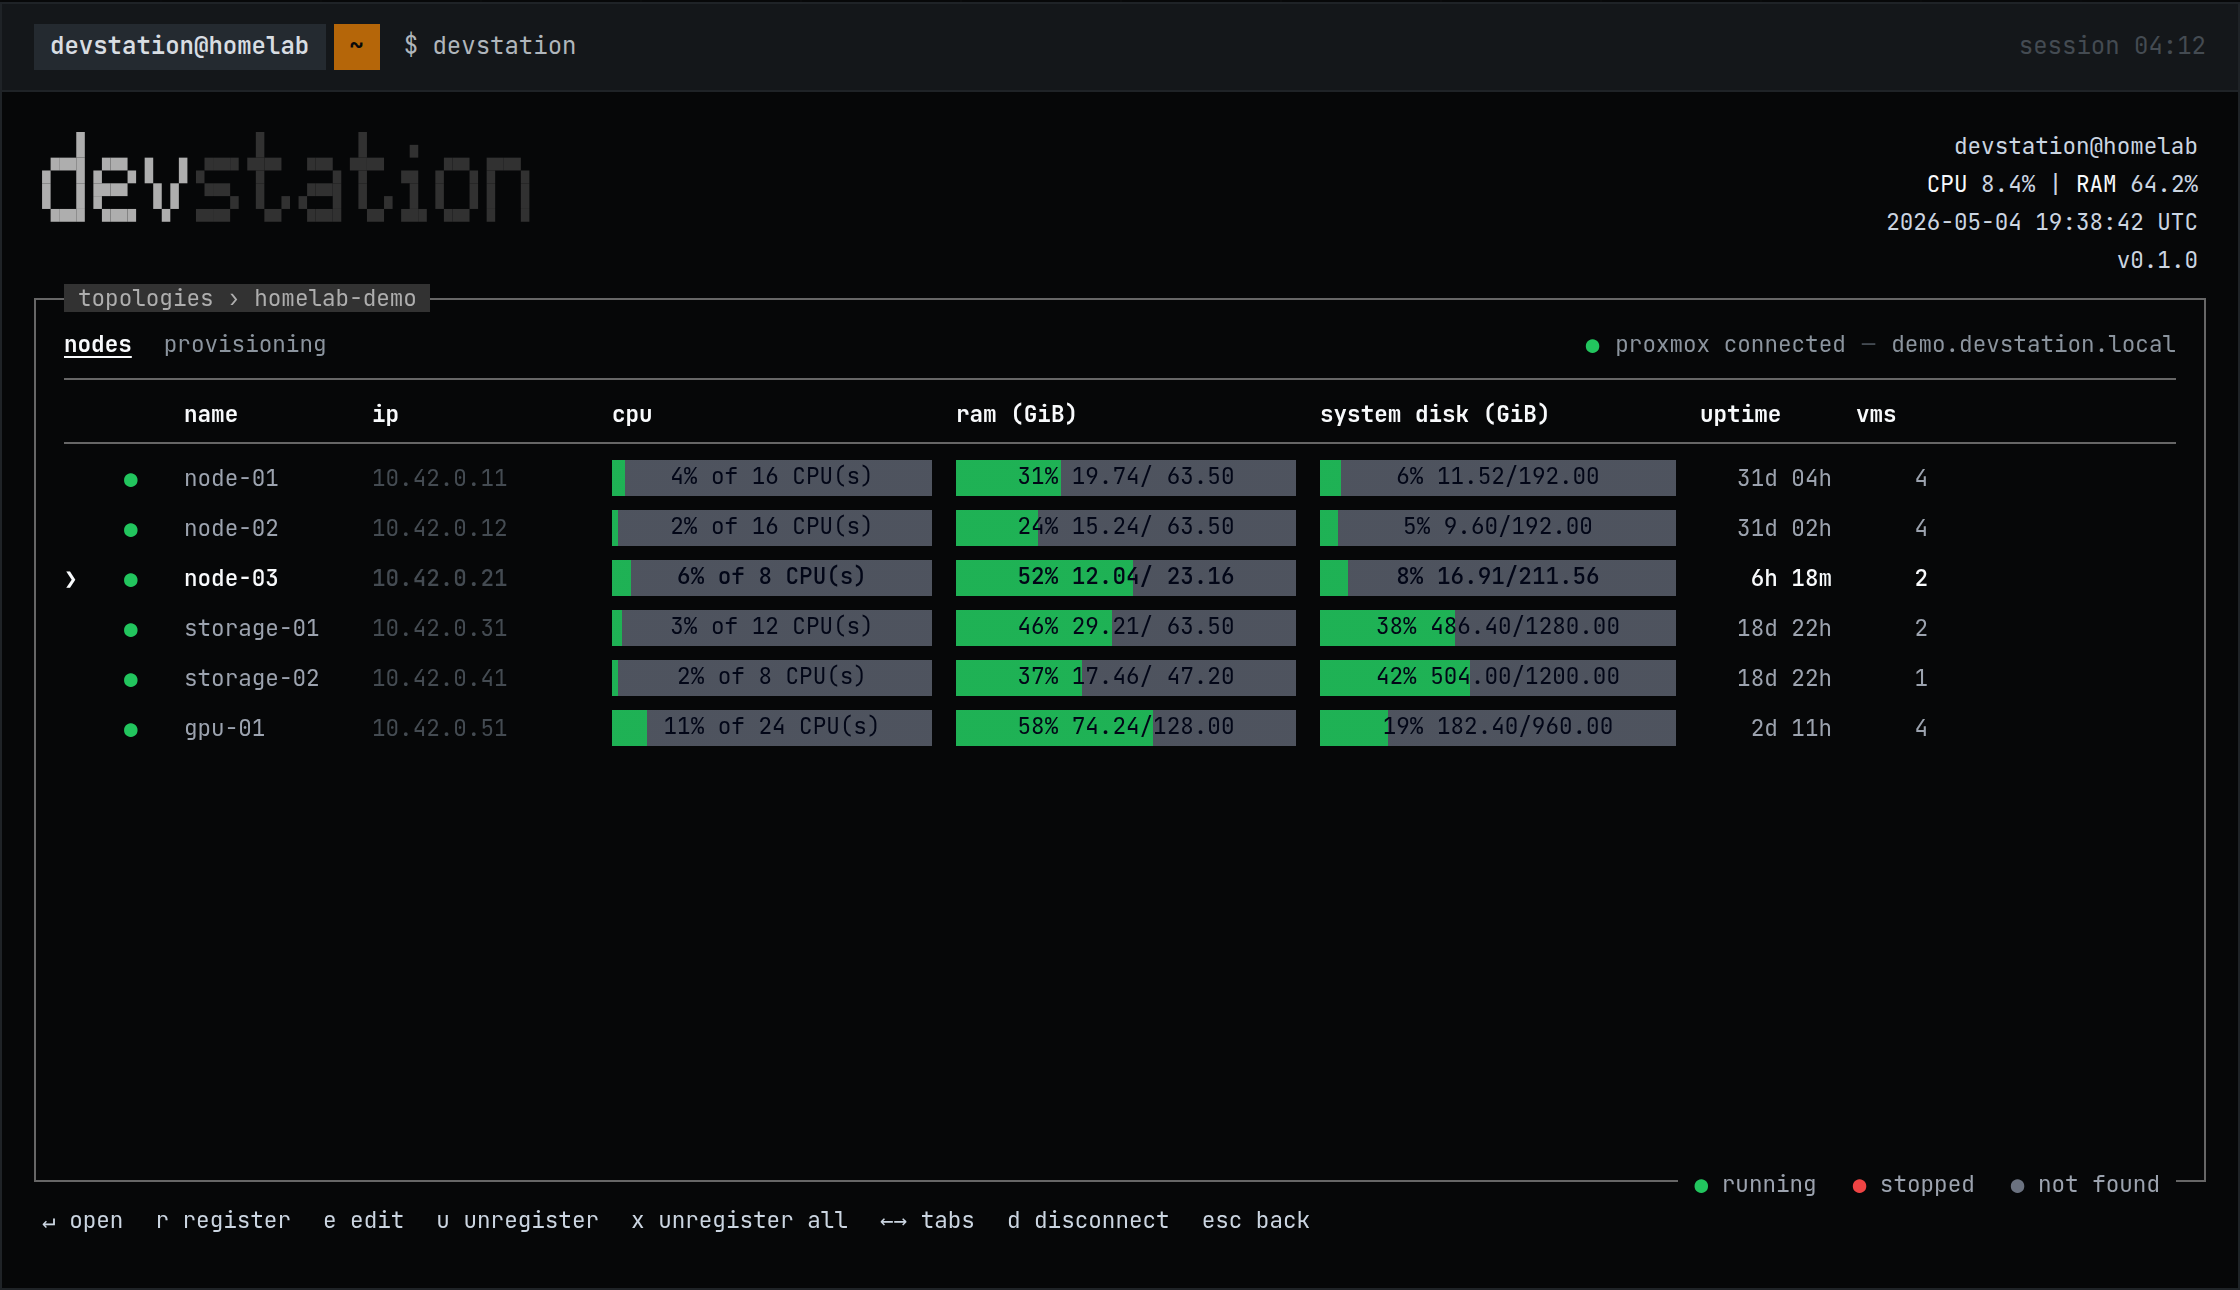2240x1290 pixels.
Task: Click the red stopped legend dot
Action: pos(1859,1186)
